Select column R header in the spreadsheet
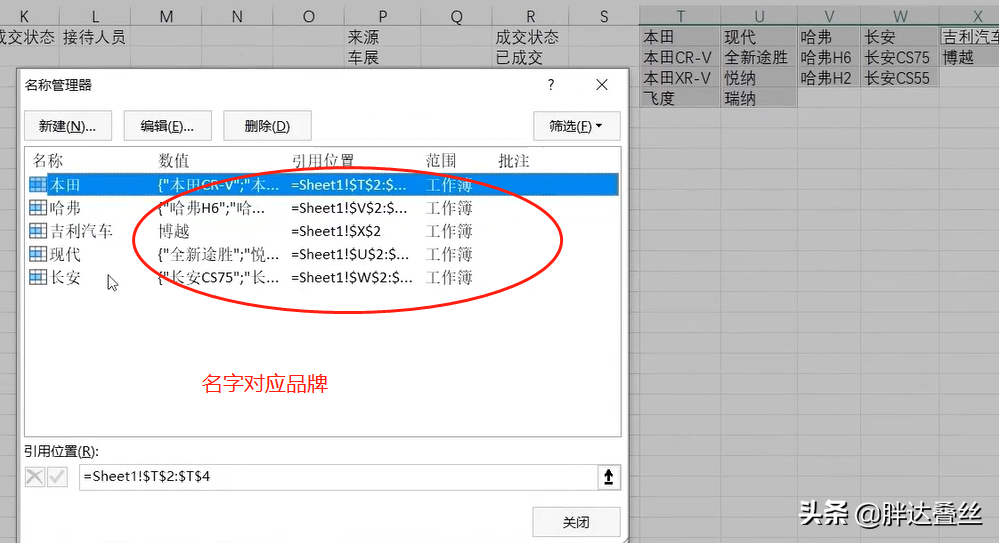Image resolution: width=999 pixels, height=543 pixels. click(x=531, y=17)
